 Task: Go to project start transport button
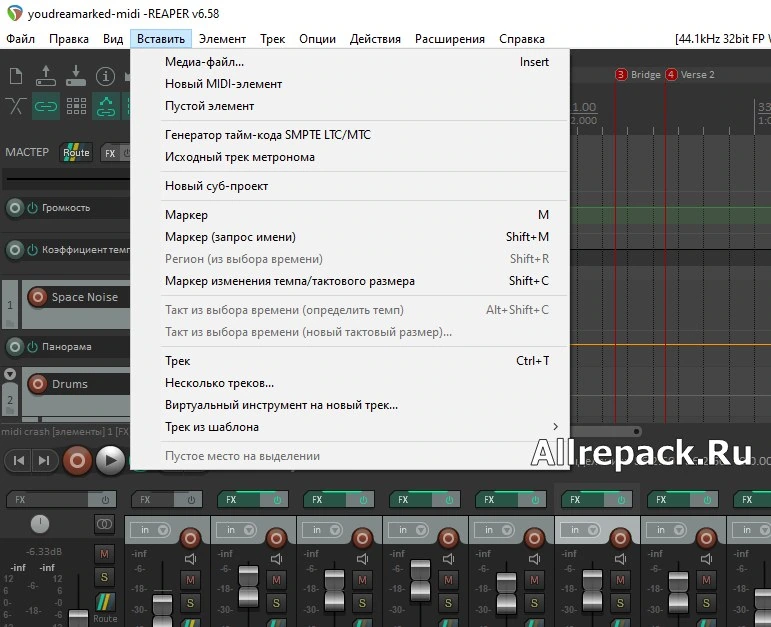pyautogui.click(x=19, y=460)
